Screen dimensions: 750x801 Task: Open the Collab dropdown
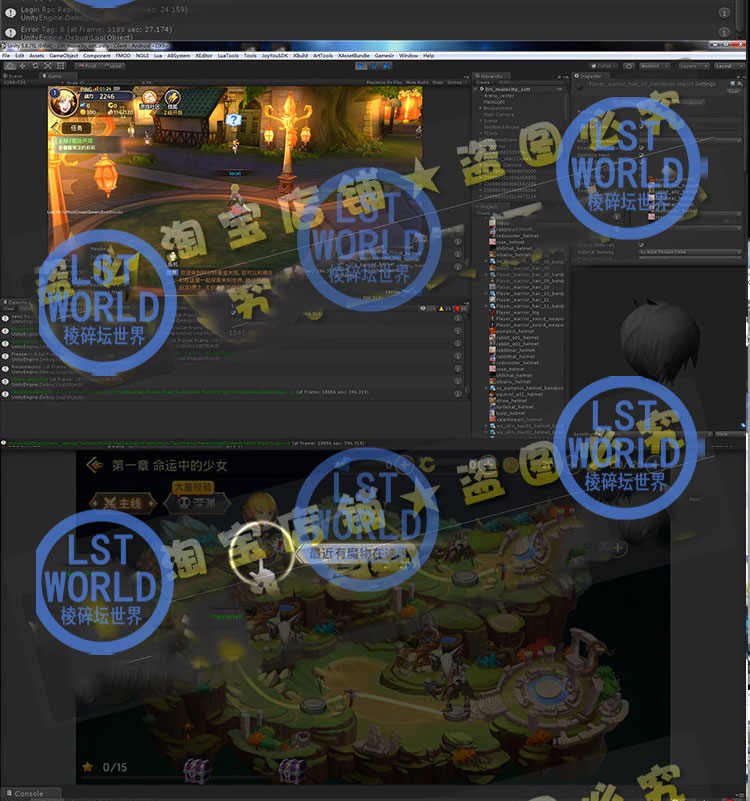pyautogui.click(x=604, y=66)
